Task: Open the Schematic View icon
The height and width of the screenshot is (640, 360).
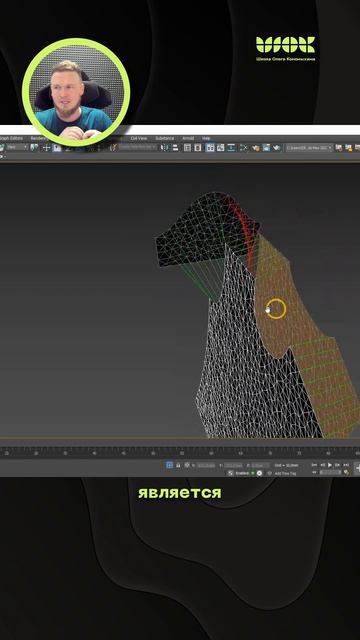Action: [x=231, y=148]
